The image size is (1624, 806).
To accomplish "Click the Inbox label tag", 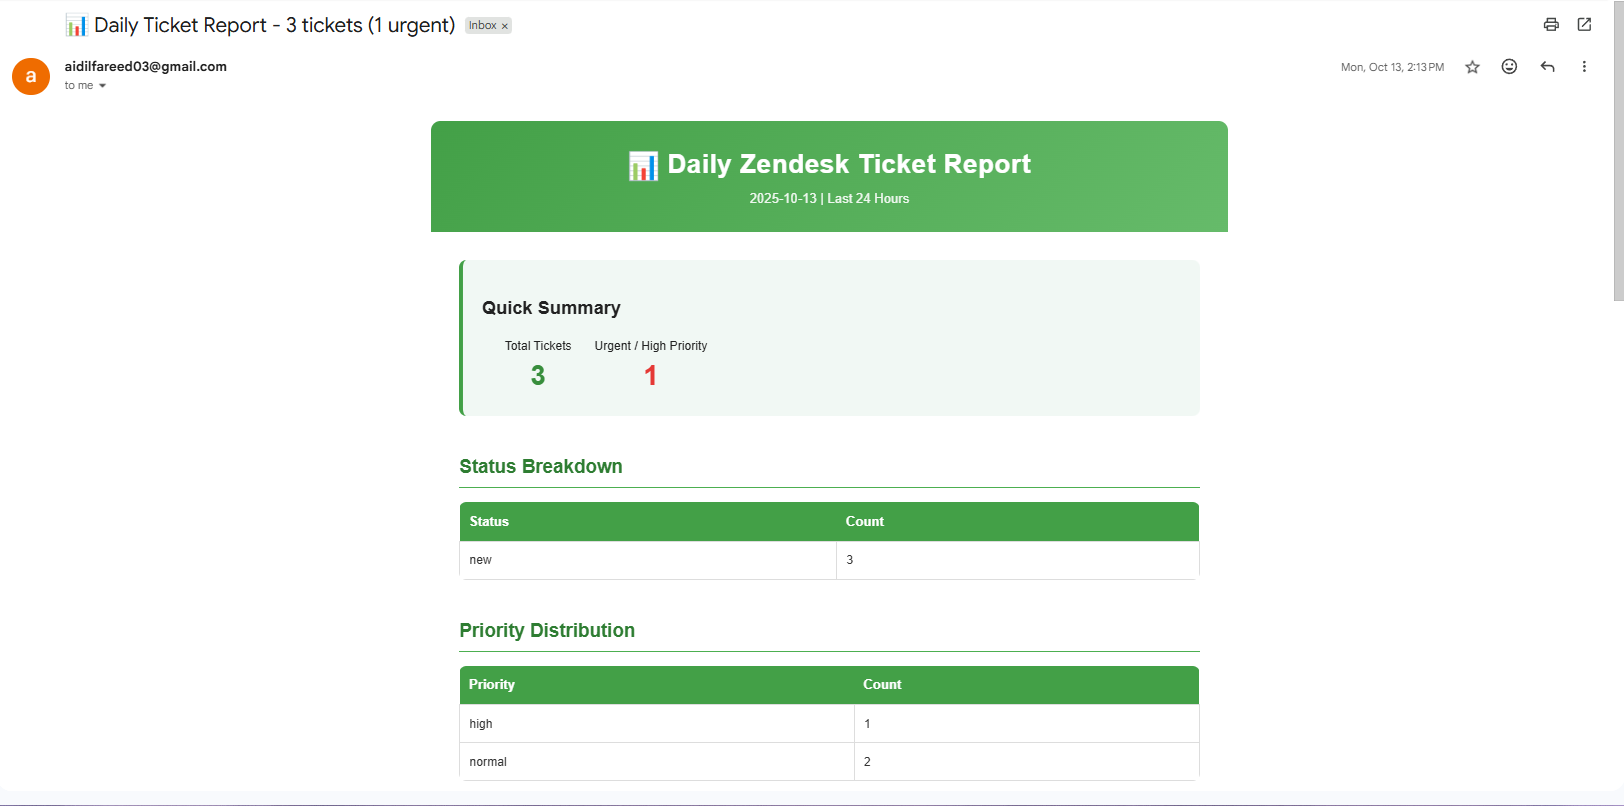I will [x=482, y=26].
